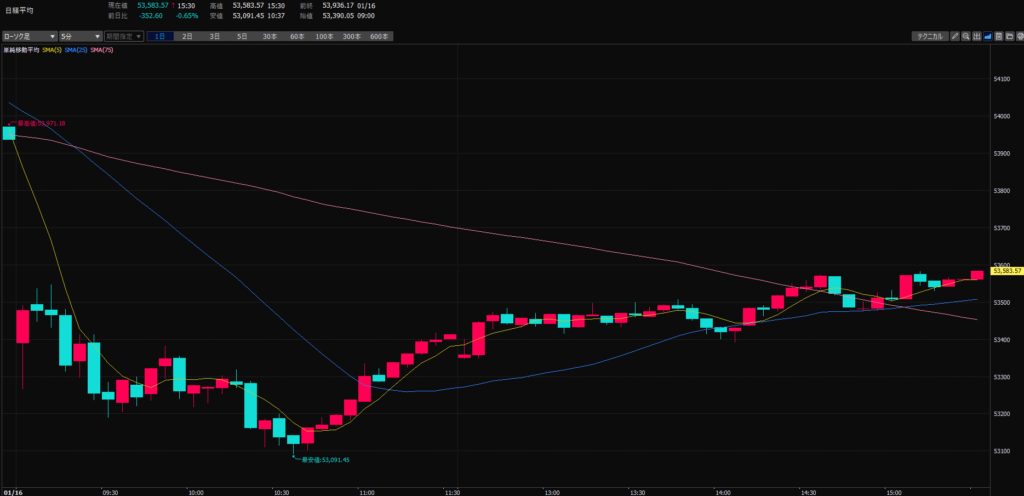Toggle the blue area chart icon

tap(987, 36)
